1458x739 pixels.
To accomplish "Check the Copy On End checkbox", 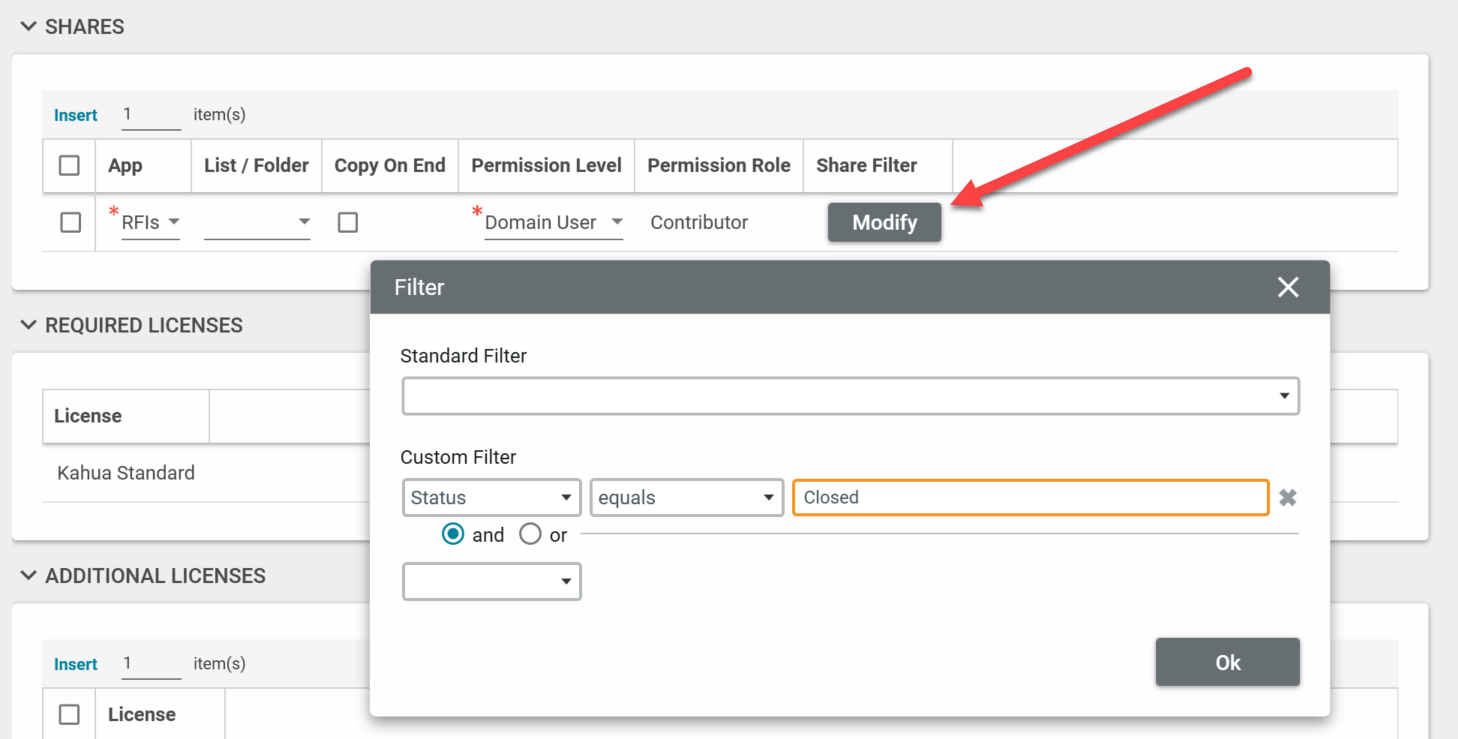I will [x=348, y=223].
